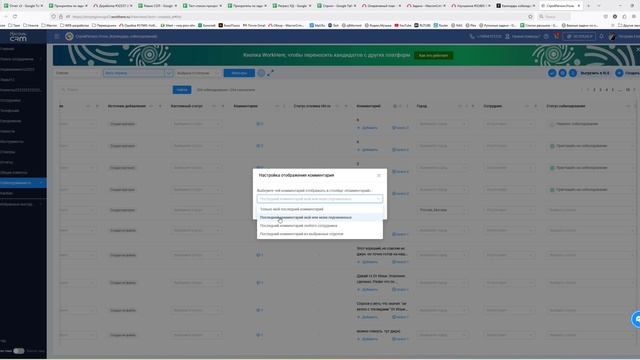This screenshot has width=640, height=360.
Task: Click the blue 'Найти' search button
Action: point(182,90)
